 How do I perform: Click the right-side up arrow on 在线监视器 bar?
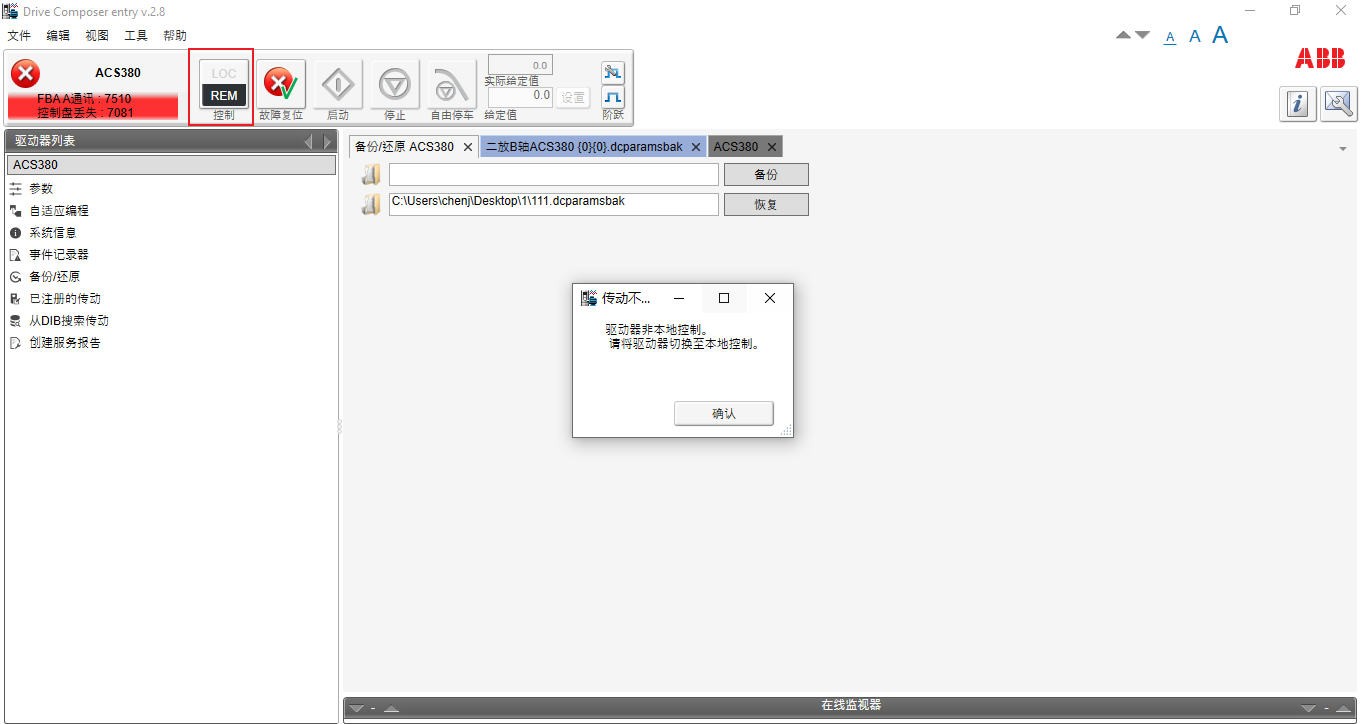click(1344, 708)
